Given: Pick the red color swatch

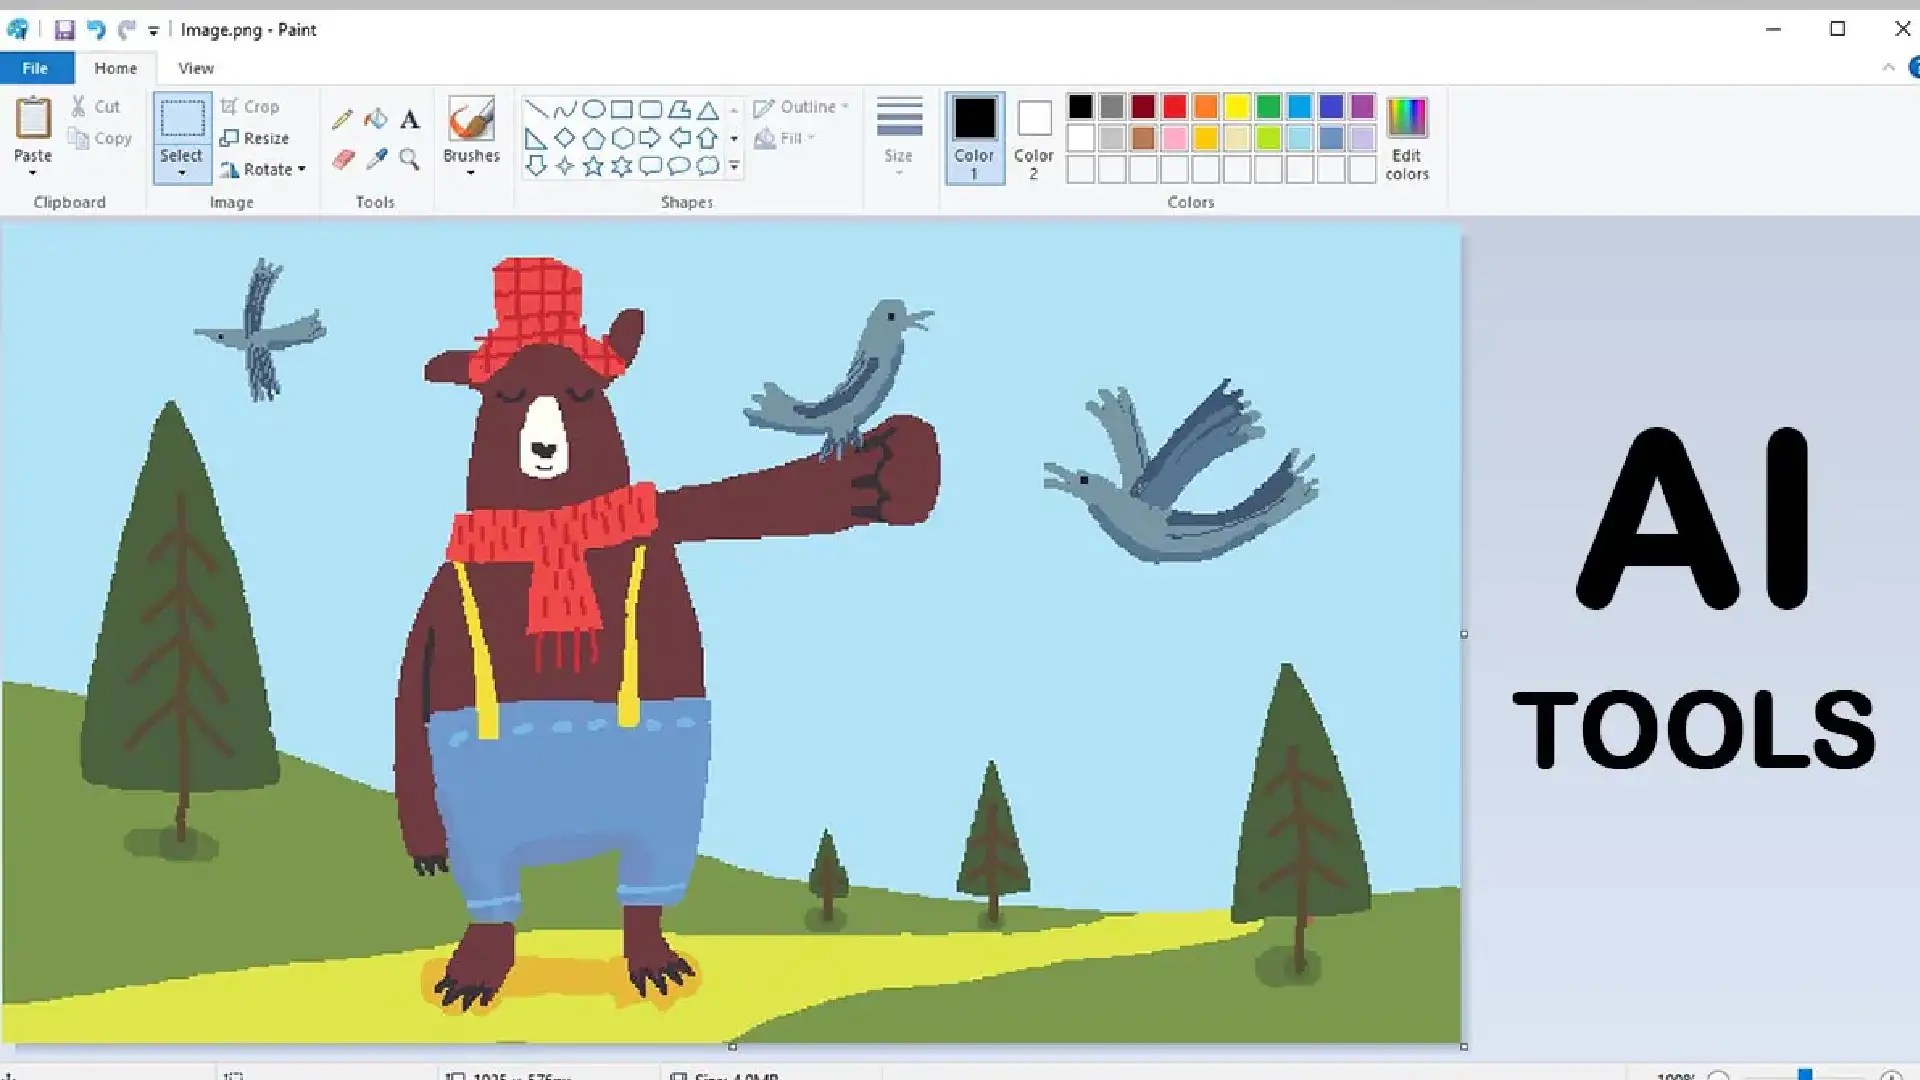Looking at the screenshot, I should [1174, 107].
